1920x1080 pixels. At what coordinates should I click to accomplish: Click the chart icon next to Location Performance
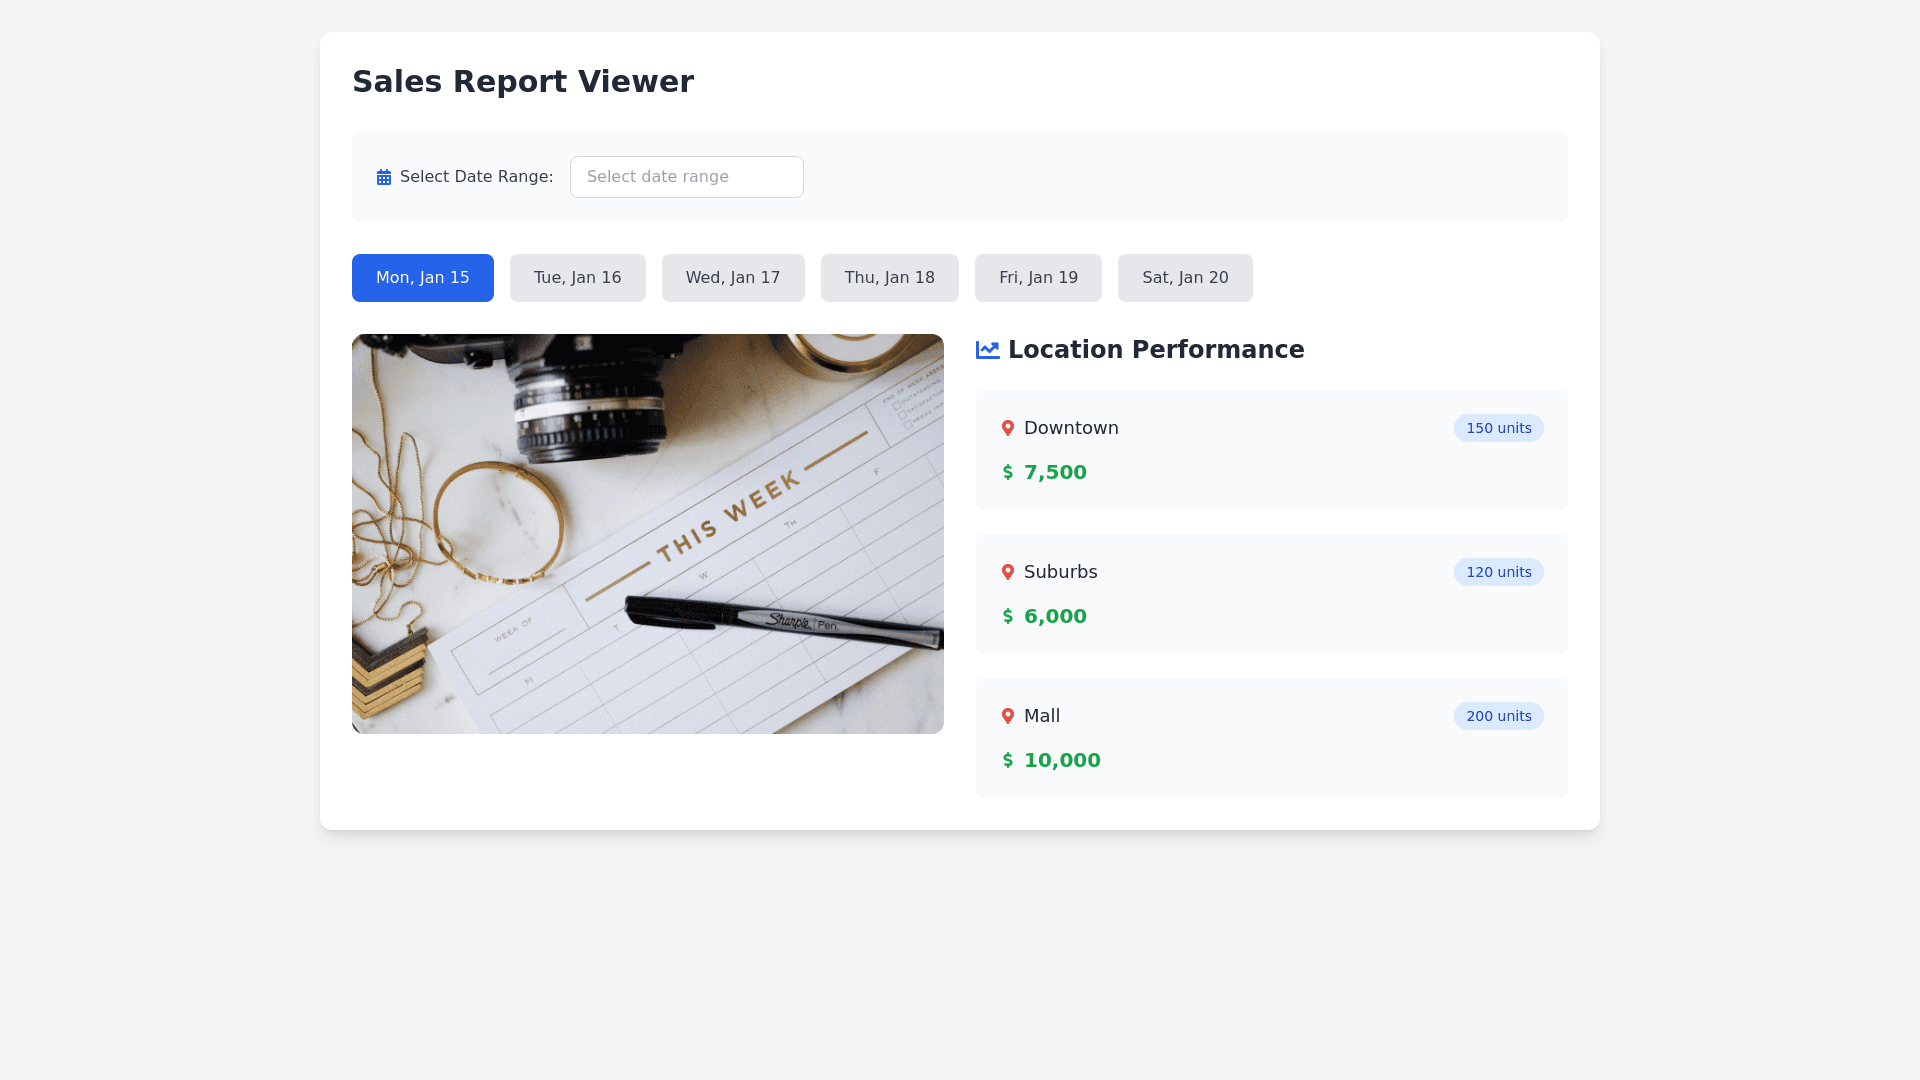click(987, 350)
